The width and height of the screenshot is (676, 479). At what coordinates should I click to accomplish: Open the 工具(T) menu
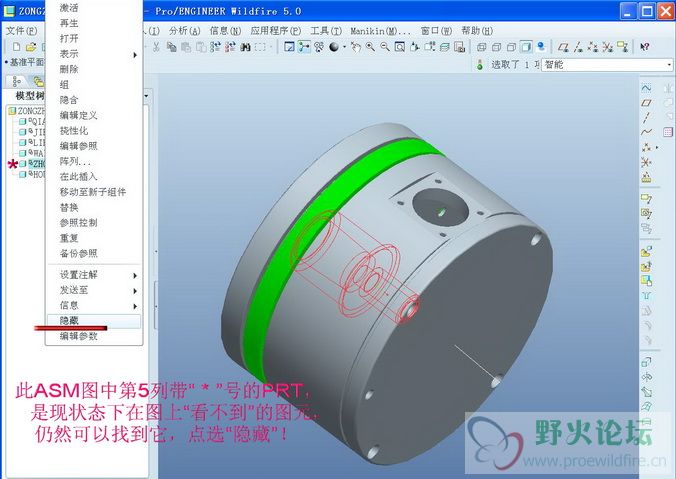point(326,31)
